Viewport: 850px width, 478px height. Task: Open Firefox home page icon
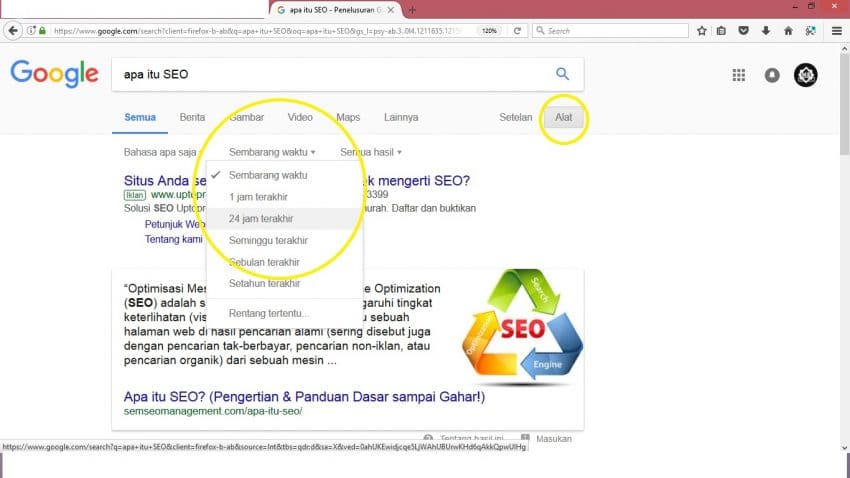pyautogui.click(x=788, y=31)
